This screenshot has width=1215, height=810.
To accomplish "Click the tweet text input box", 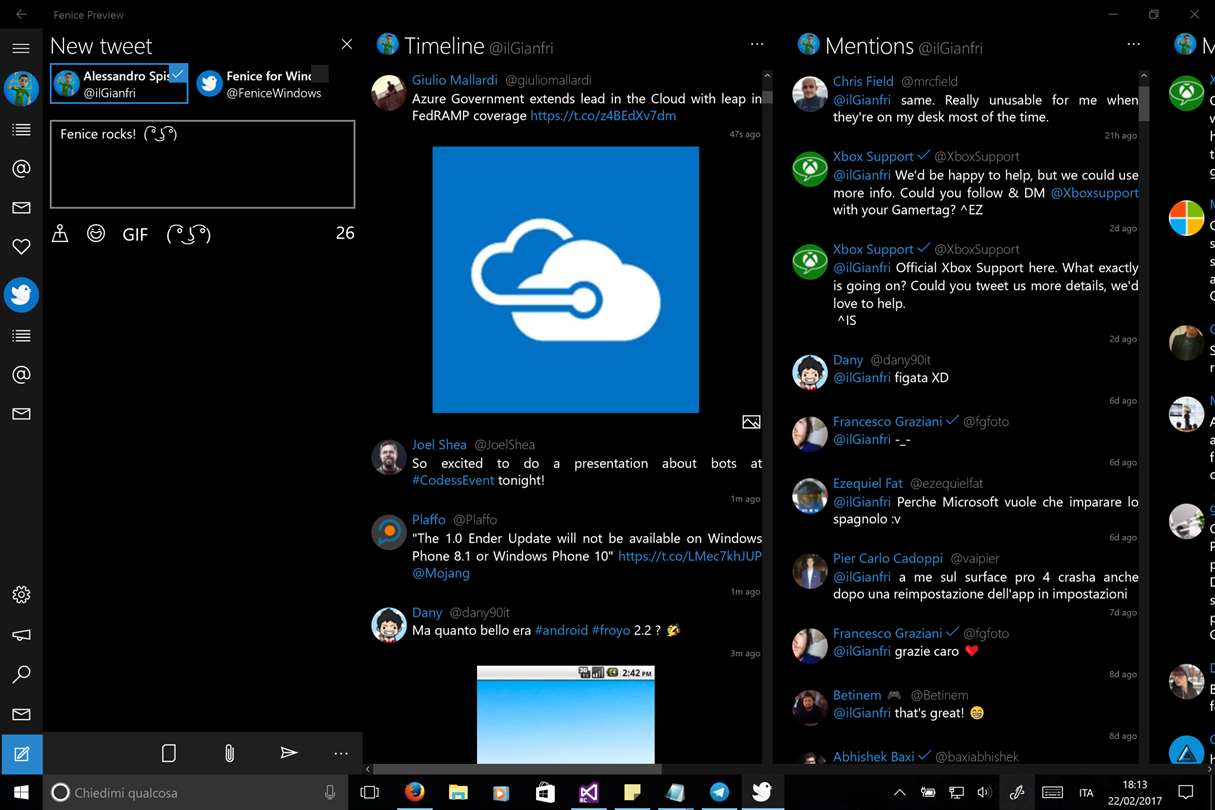I will click(203, 164).
